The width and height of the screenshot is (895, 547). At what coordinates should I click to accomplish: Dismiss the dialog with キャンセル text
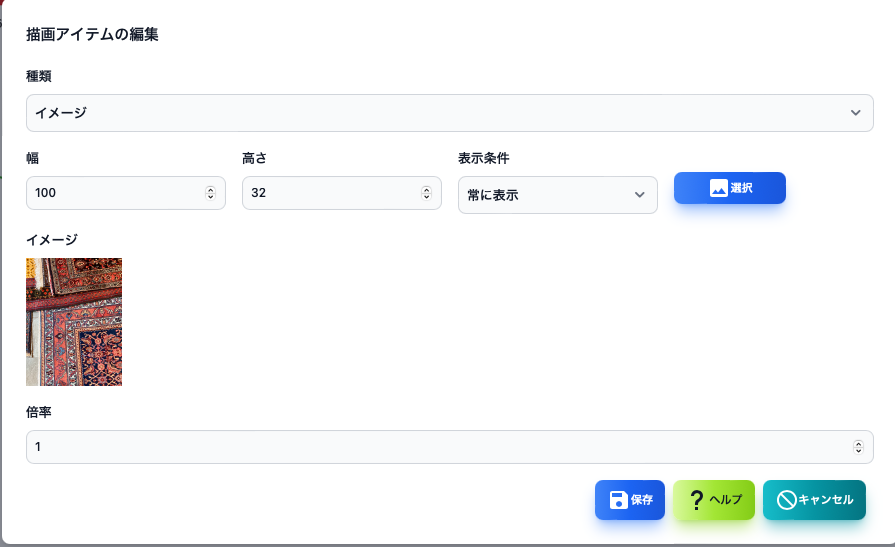click(x=825, y=500)
